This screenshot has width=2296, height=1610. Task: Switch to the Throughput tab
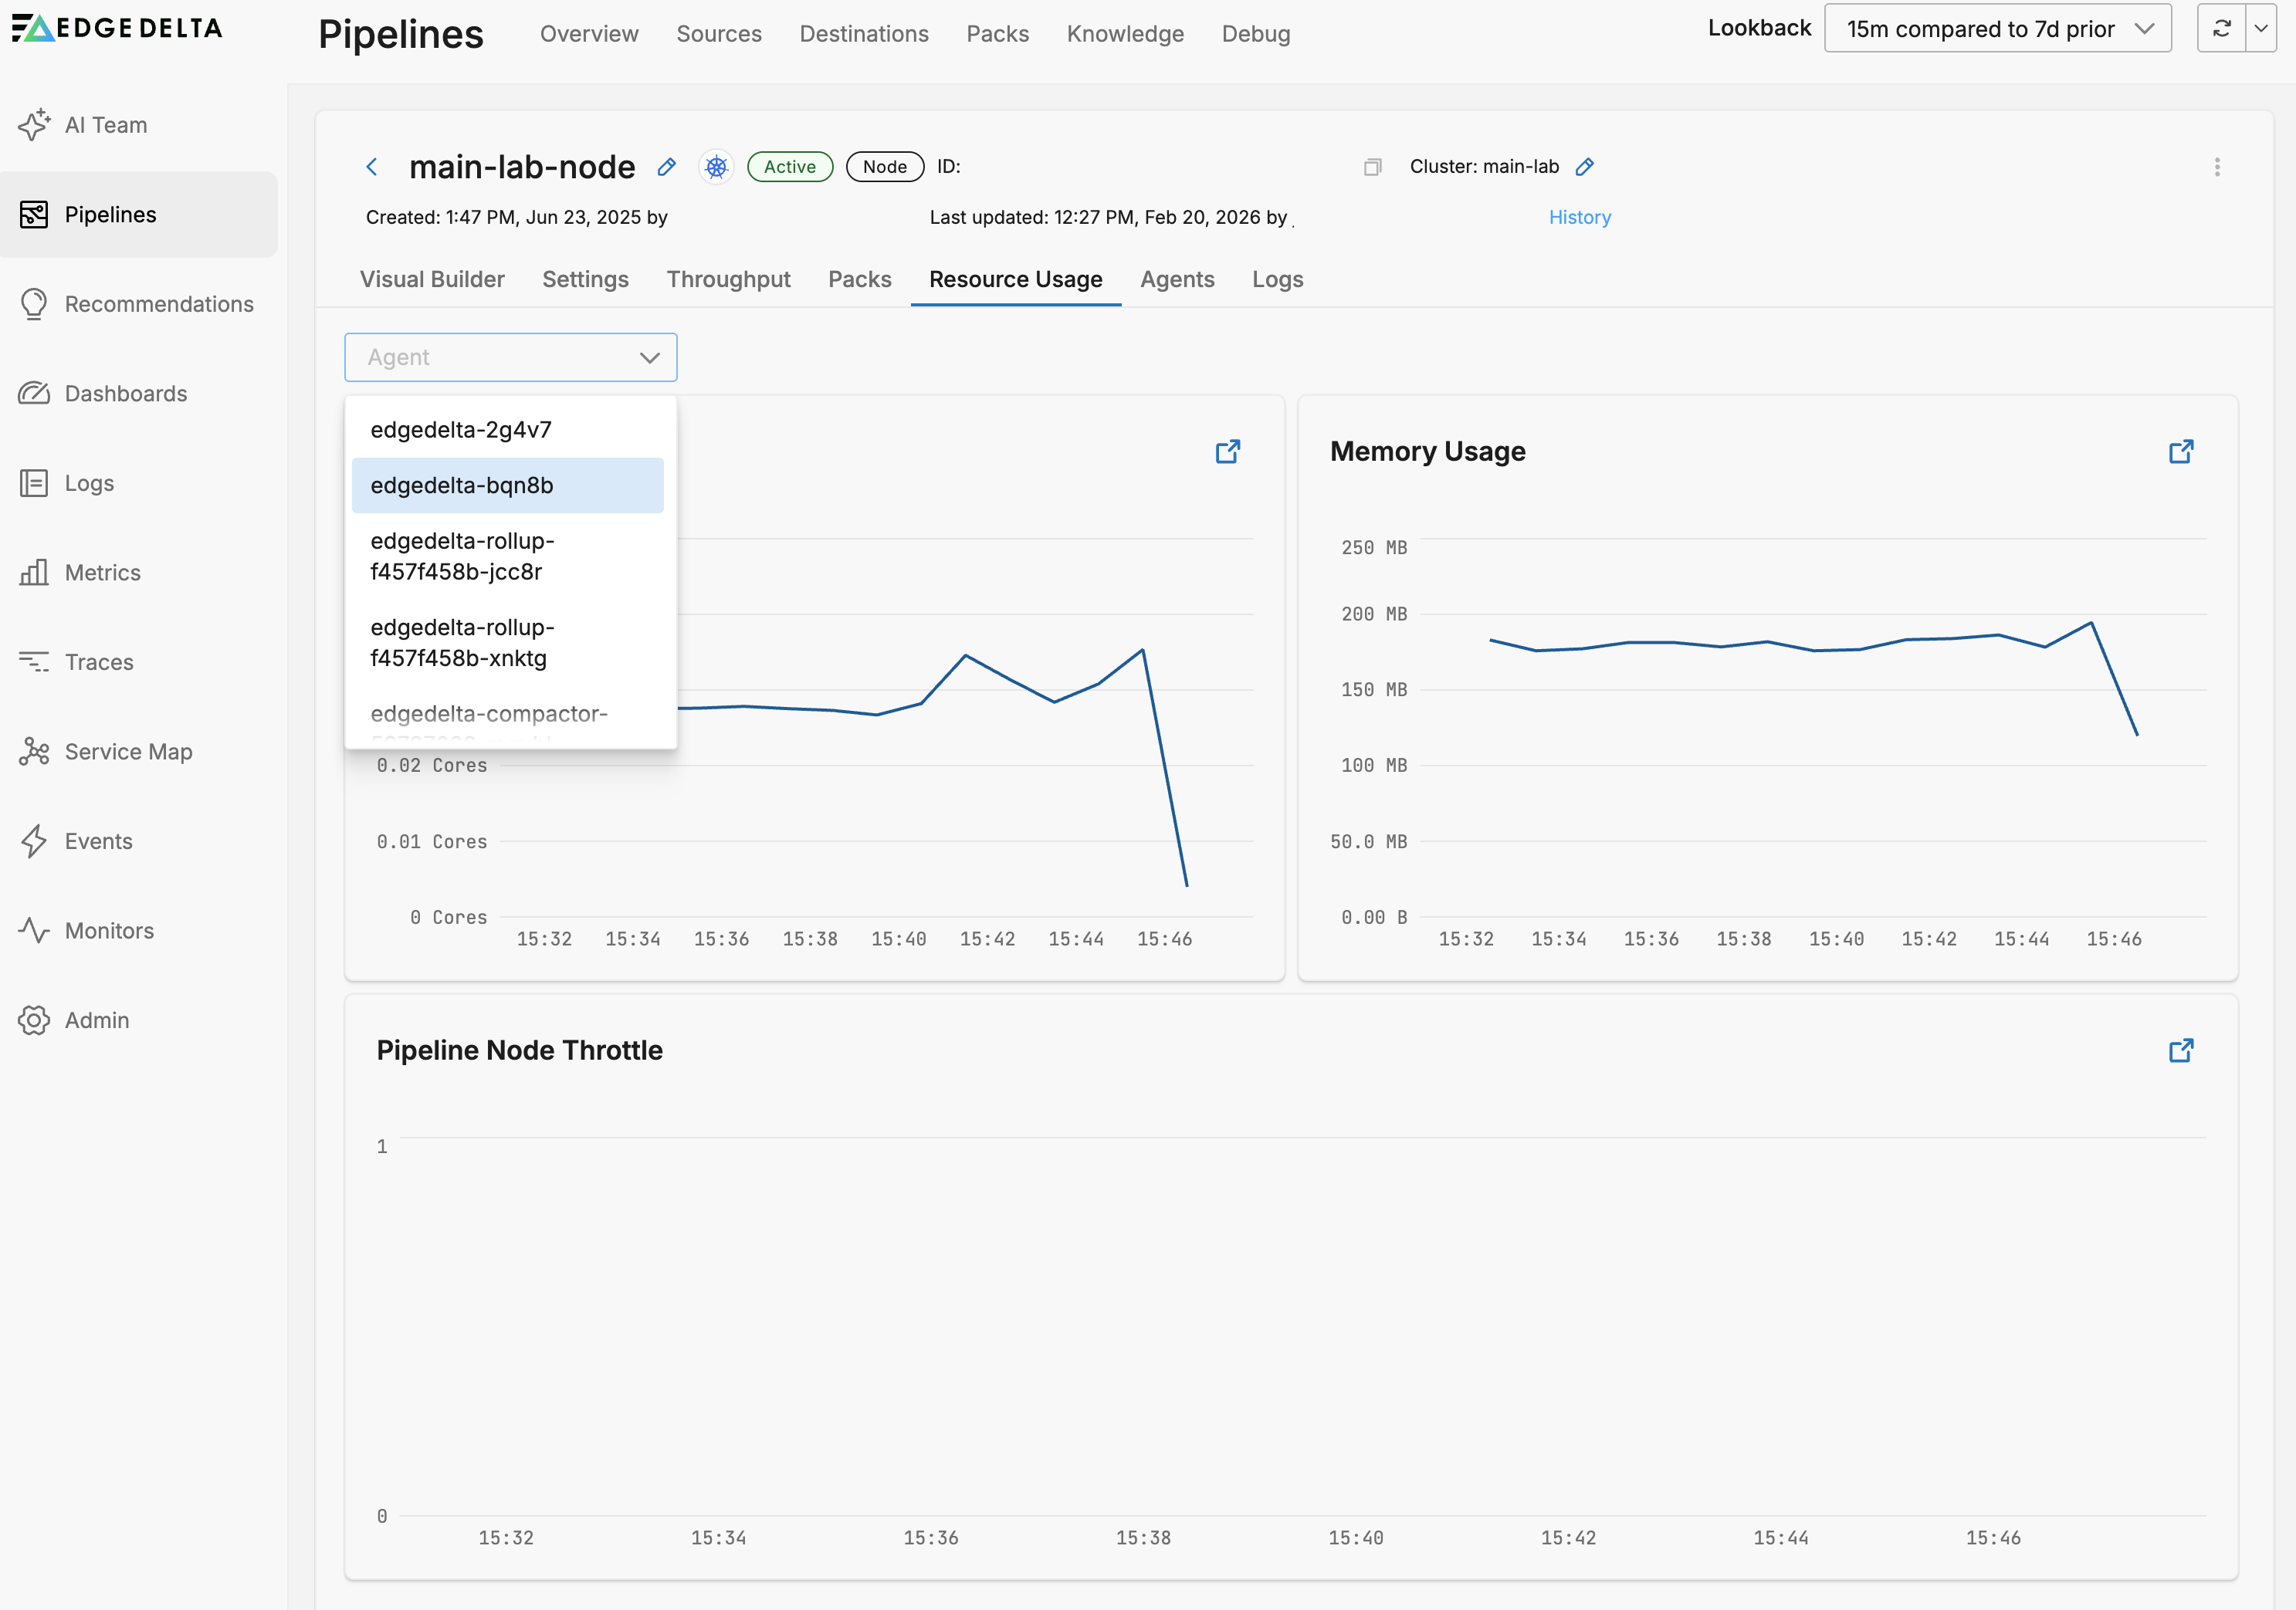coord(728,279)
